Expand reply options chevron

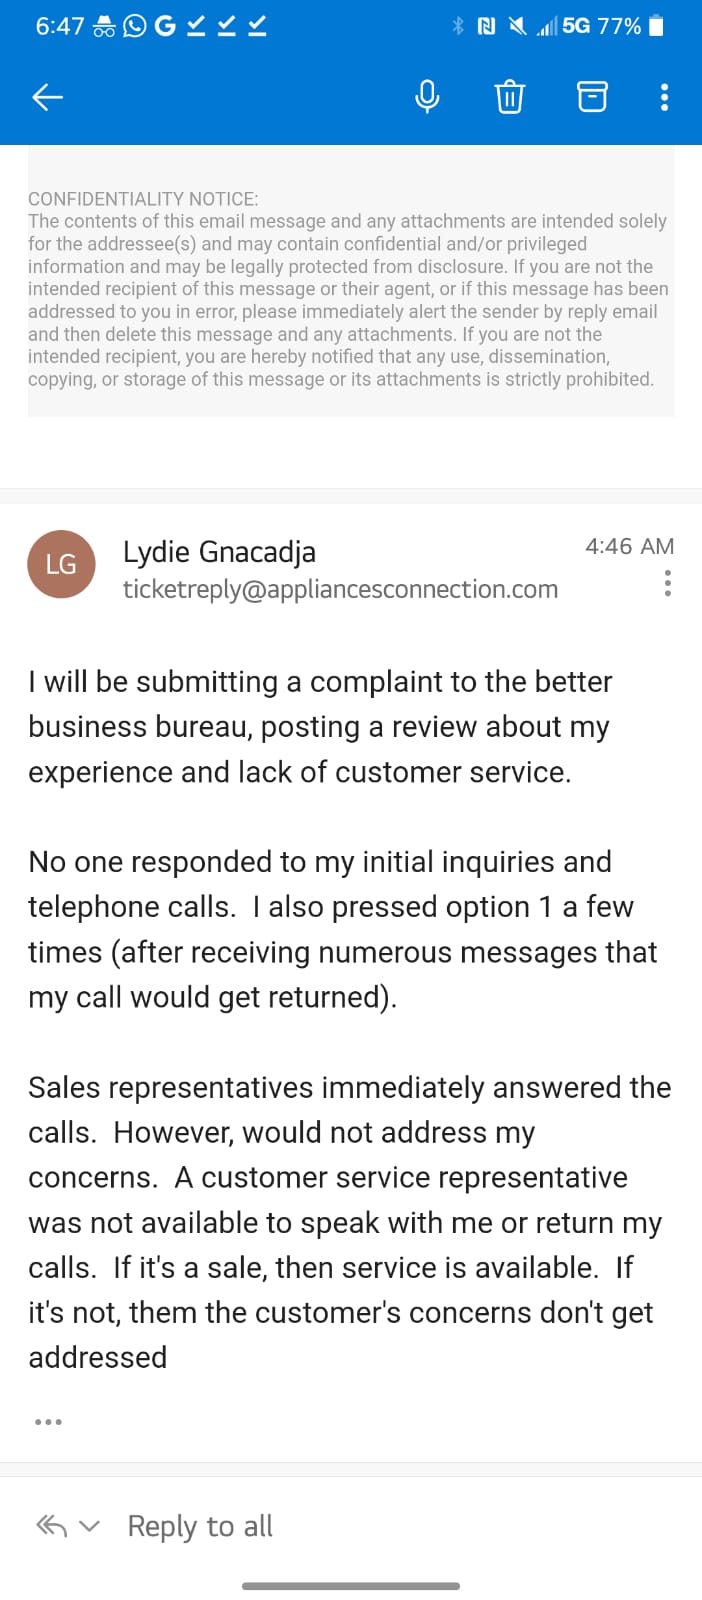(x=90, y=1526)
